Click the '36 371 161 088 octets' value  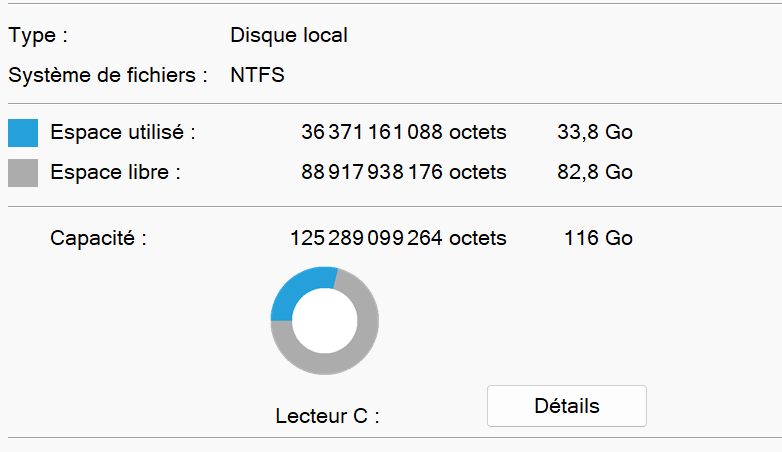point(403,132)
